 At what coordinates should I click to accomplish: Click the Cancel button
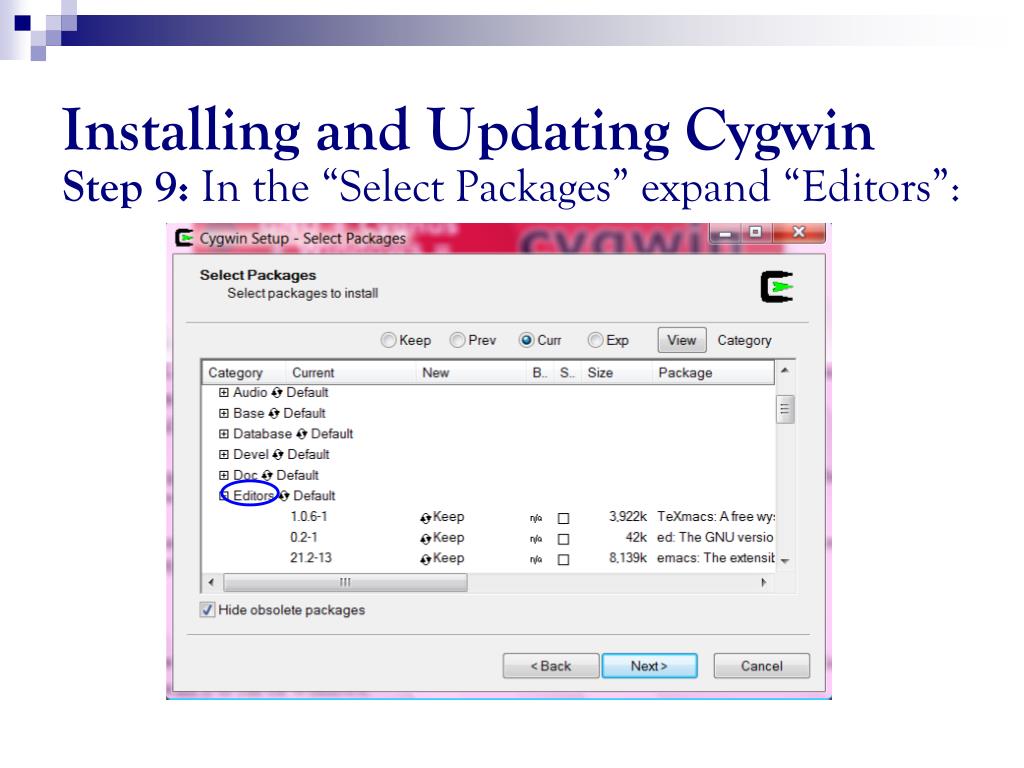pos(761,666)
